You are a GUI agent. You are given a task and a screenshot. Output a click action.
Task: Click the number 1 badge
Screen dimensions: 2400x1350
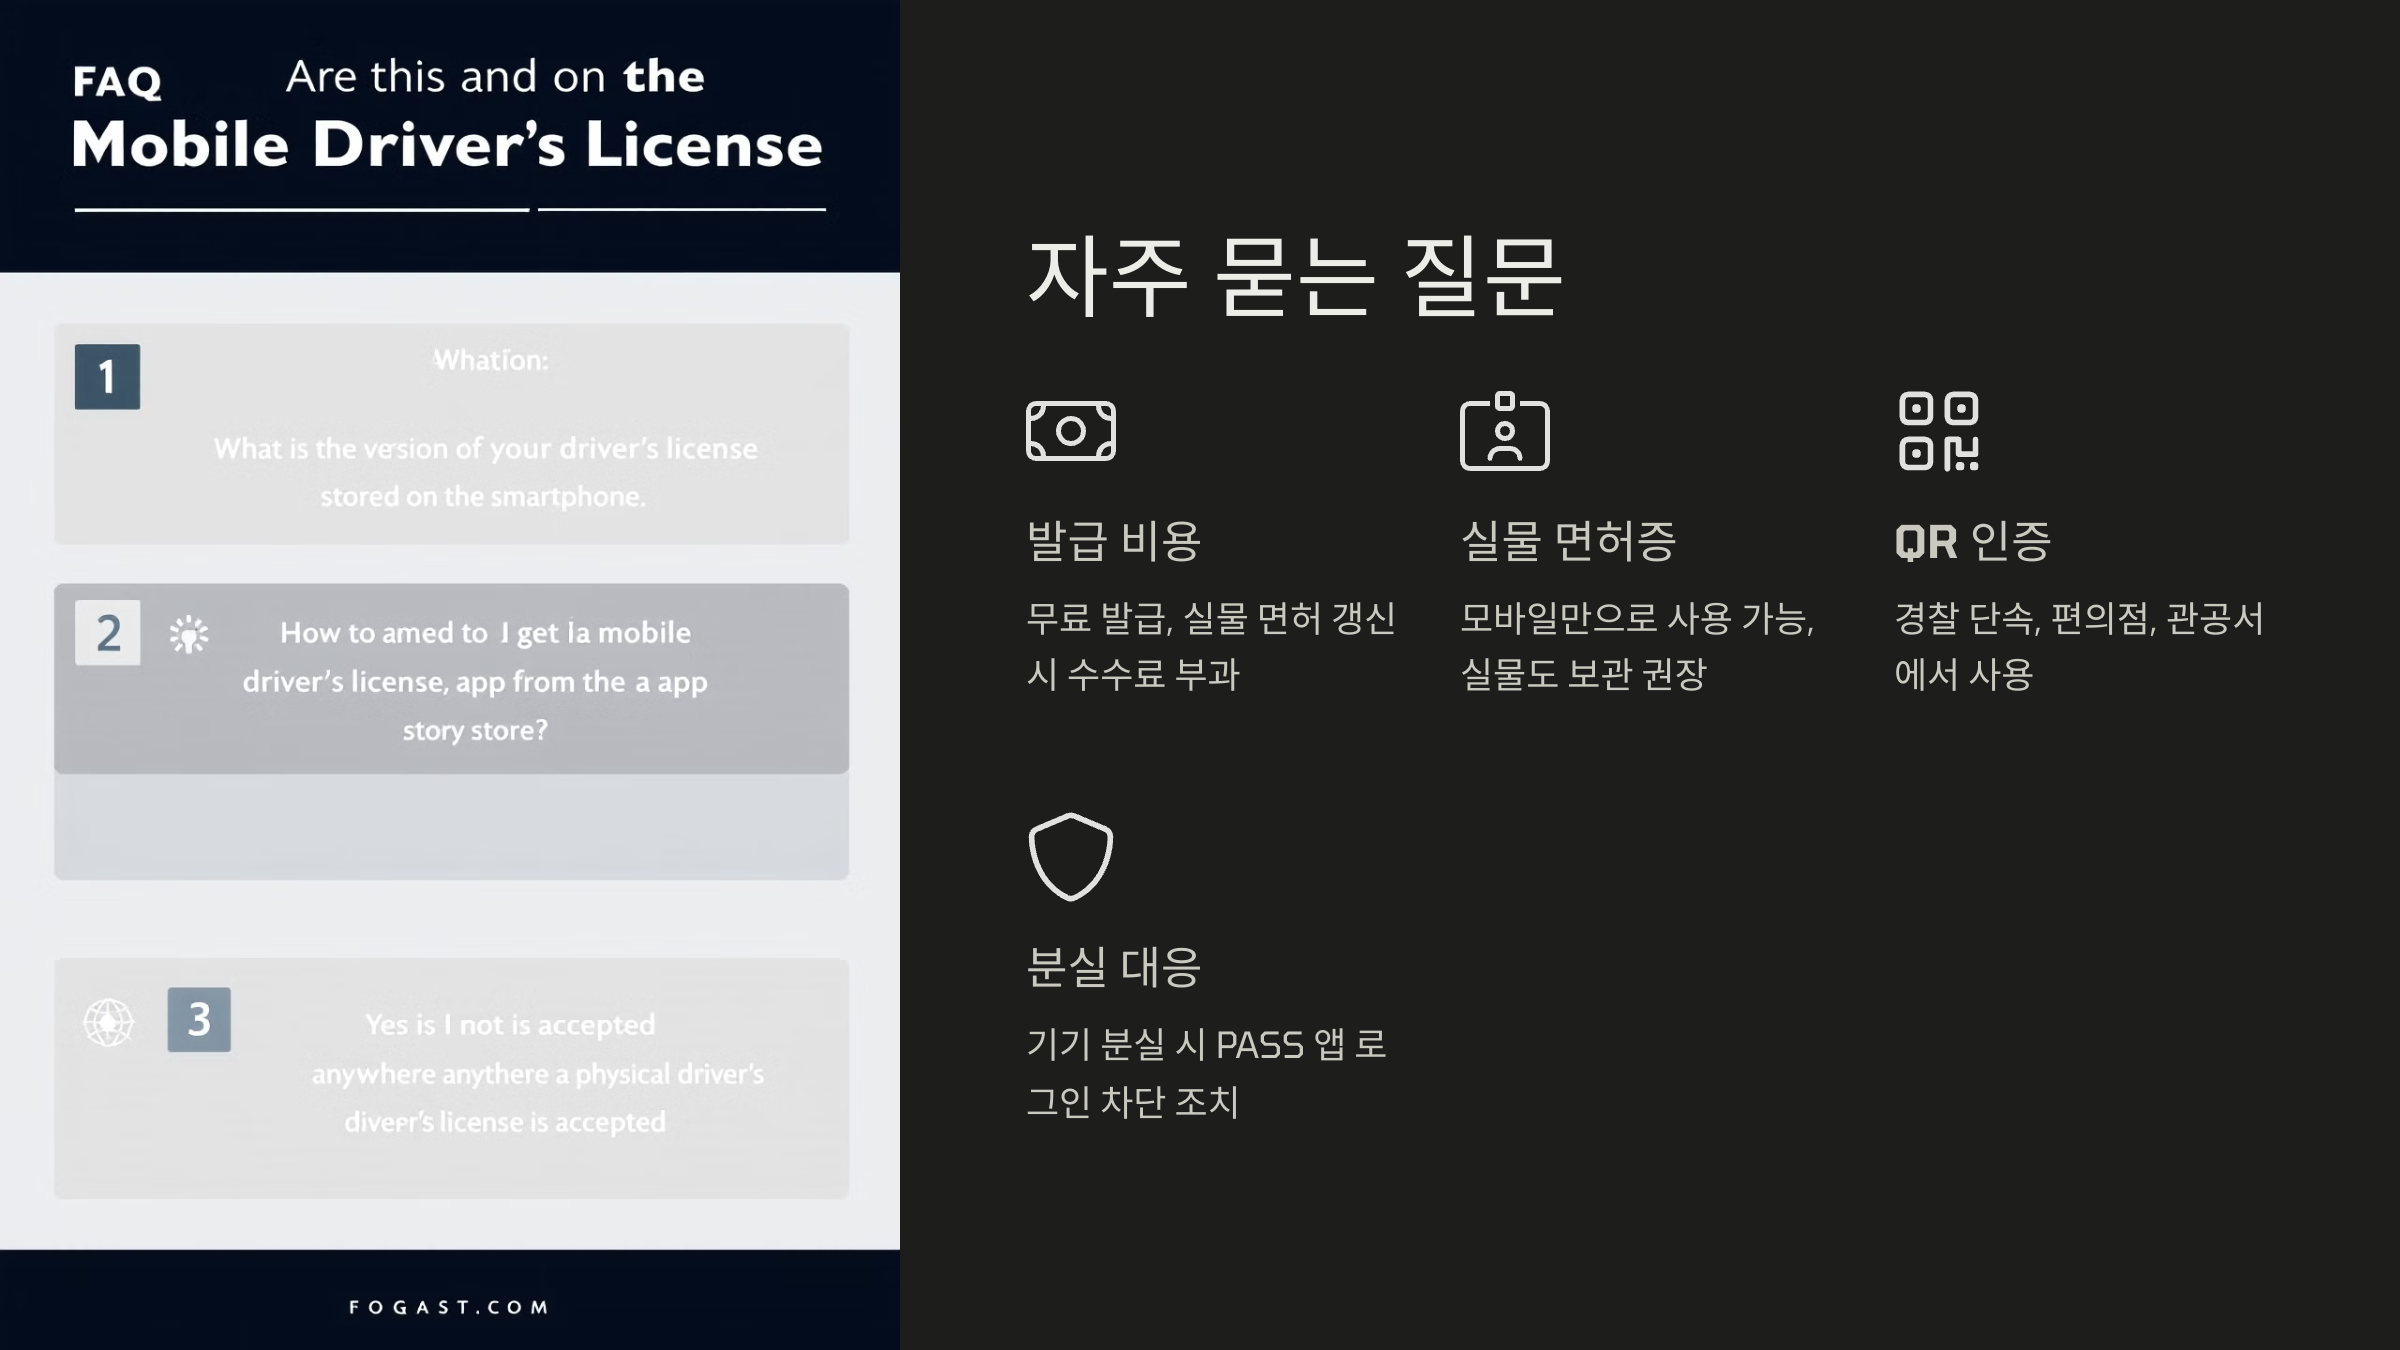point(107,377)
